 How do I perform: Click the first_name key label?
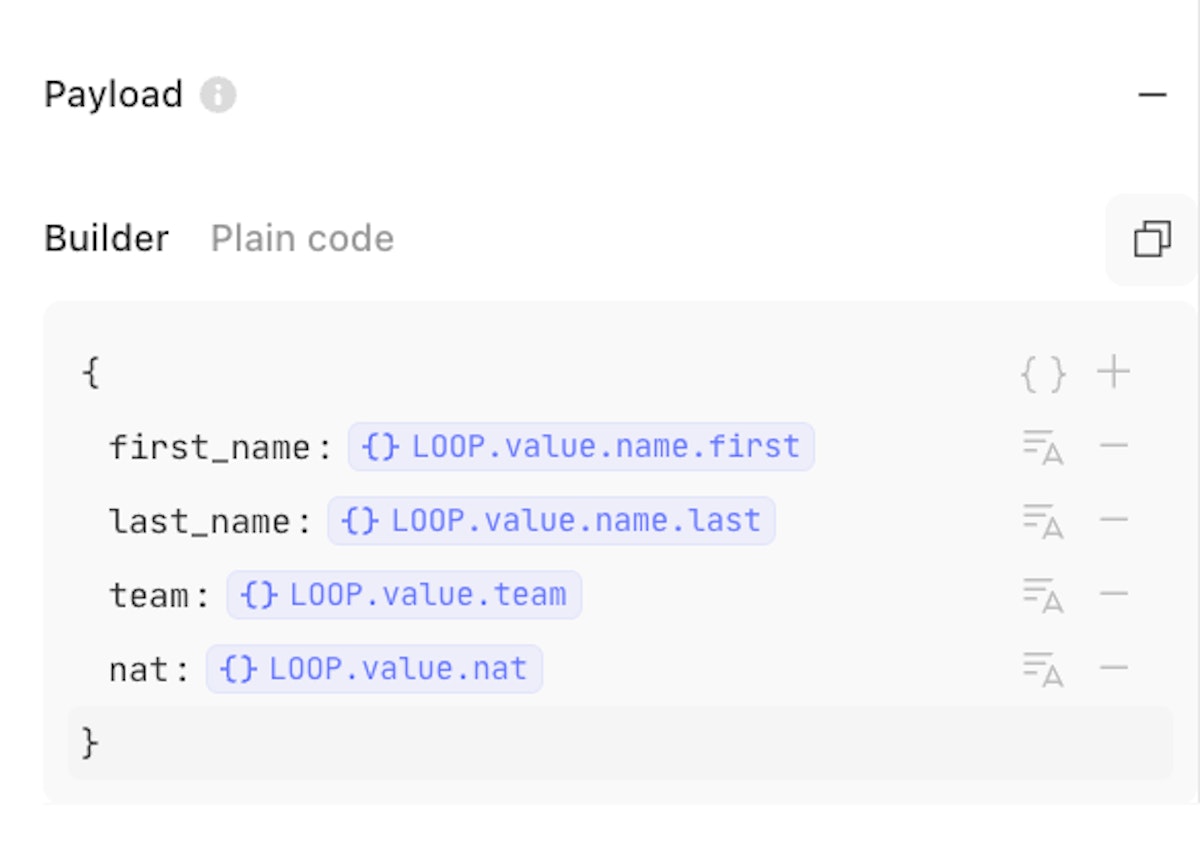(209, 447)
